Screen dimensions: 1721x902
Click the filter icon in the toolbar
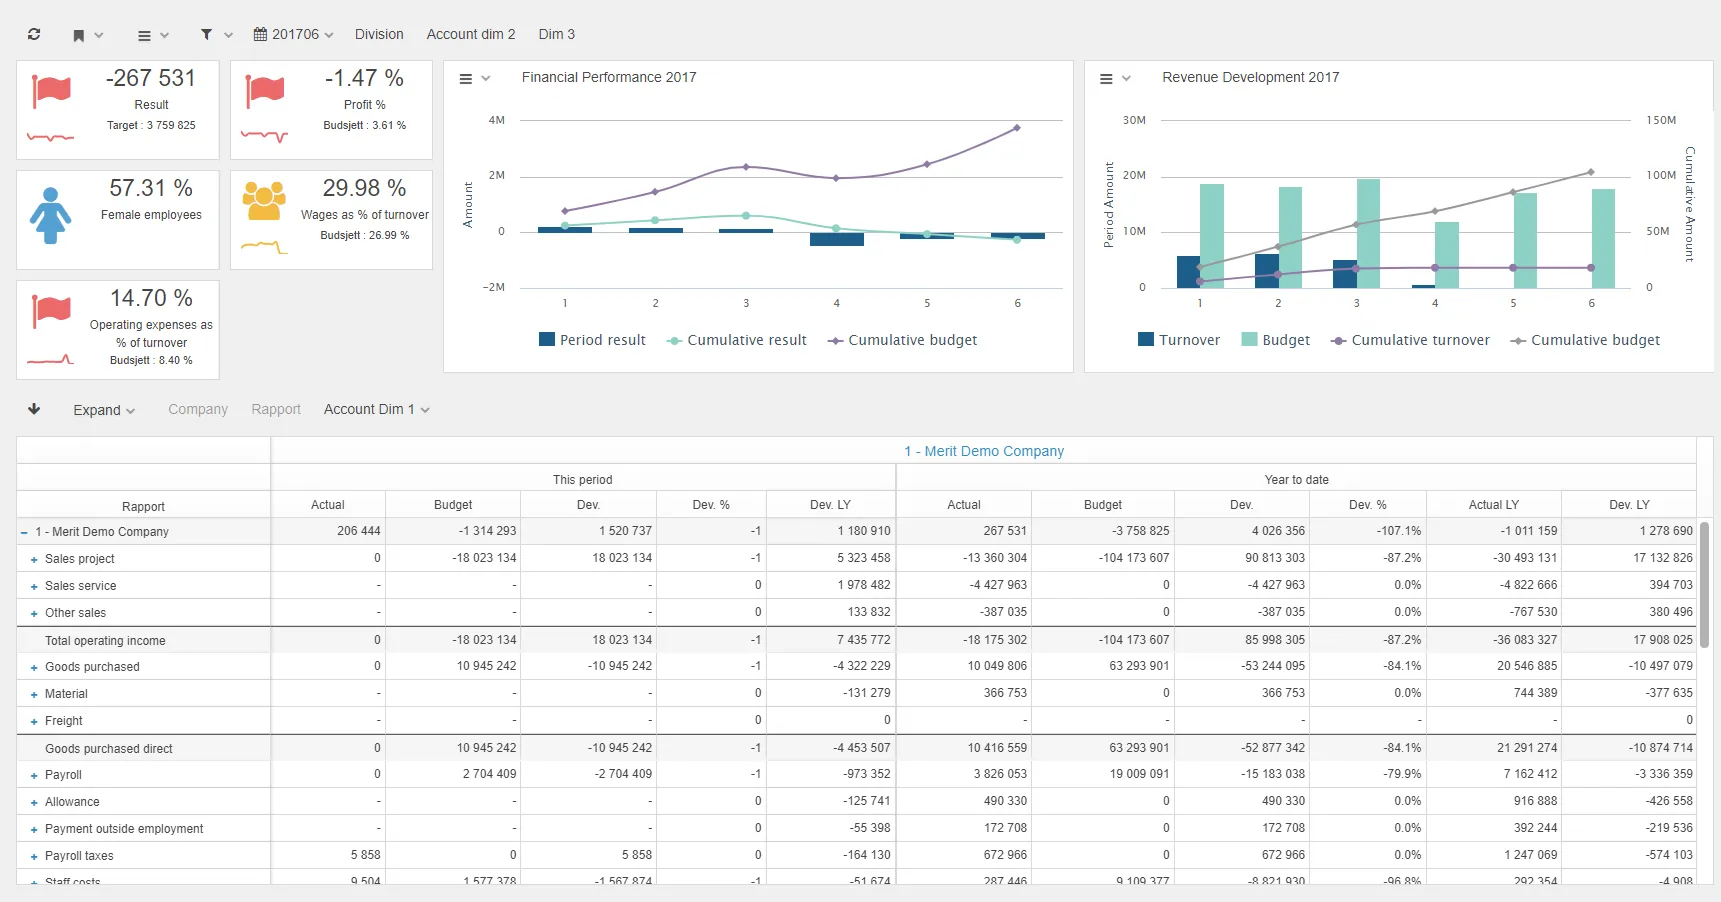click(x=208, y=34)
